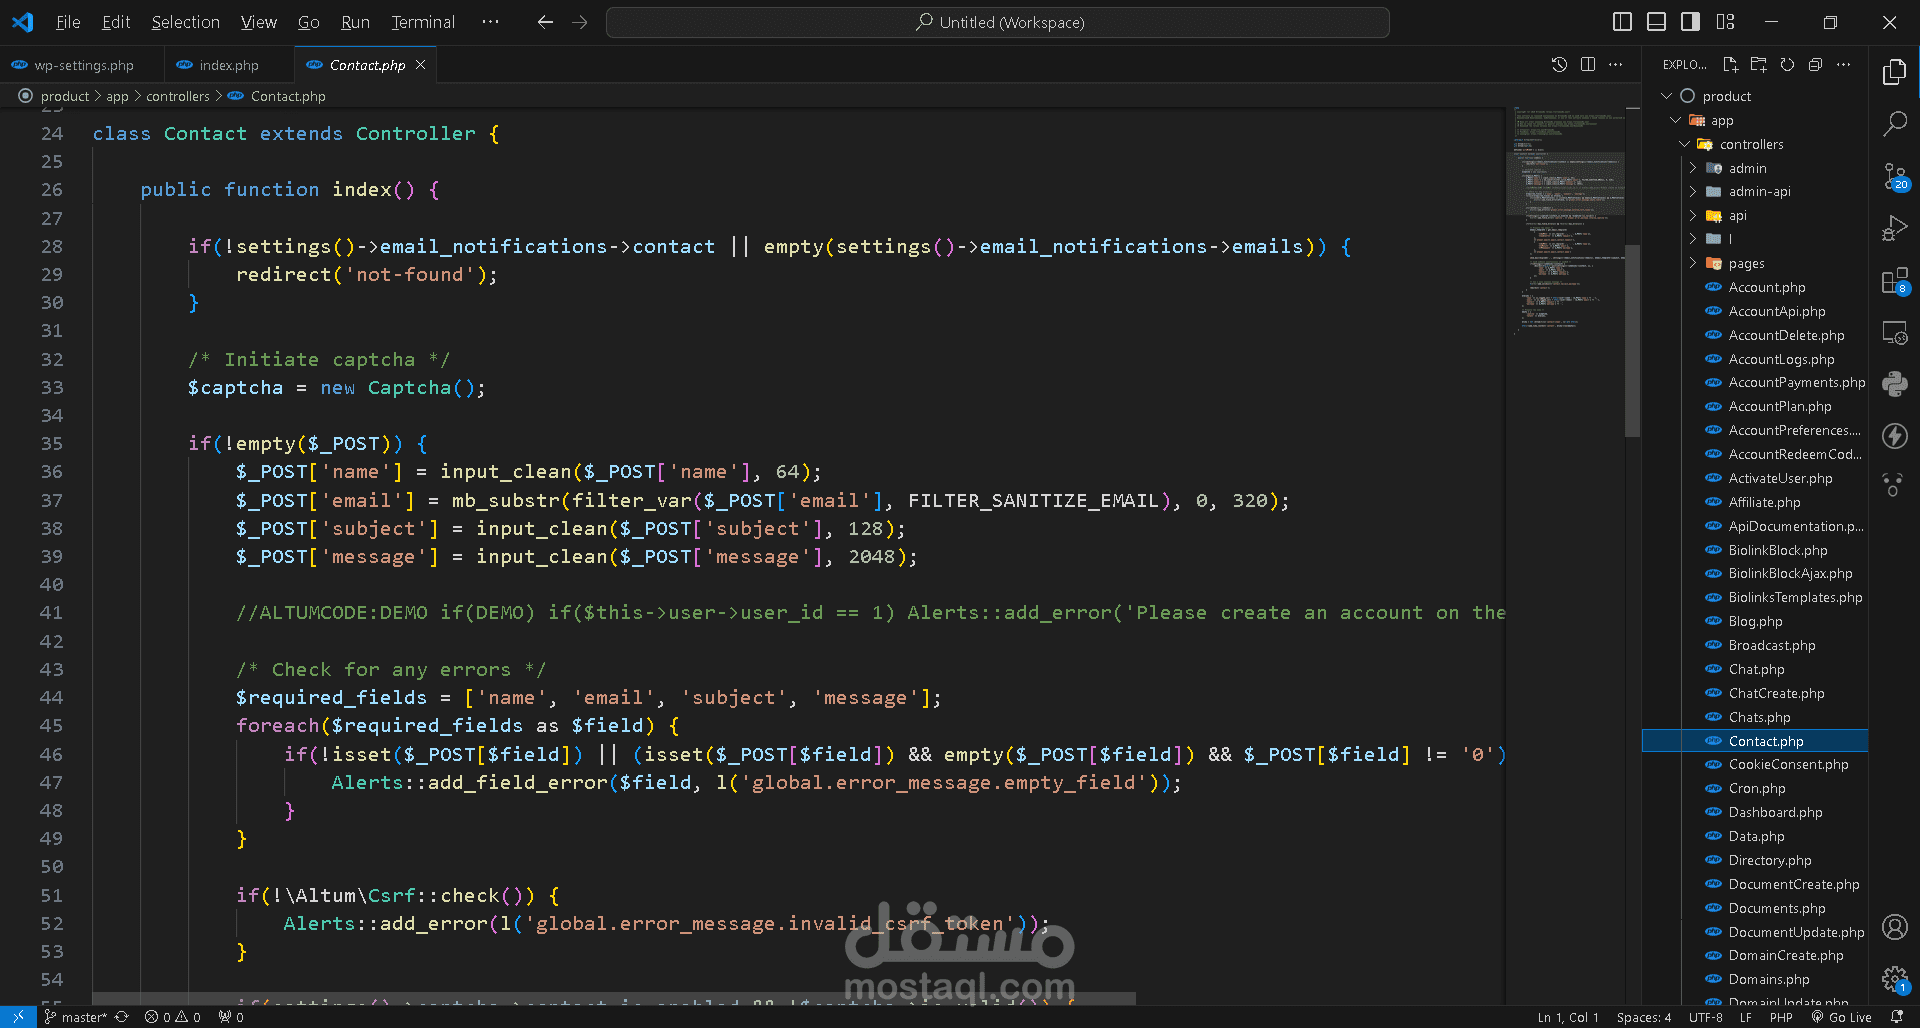Open Customize Layout icon in title bar
Image resolution: width=1920 pixels, height=1028 pixels.
tap(1726, 22)
